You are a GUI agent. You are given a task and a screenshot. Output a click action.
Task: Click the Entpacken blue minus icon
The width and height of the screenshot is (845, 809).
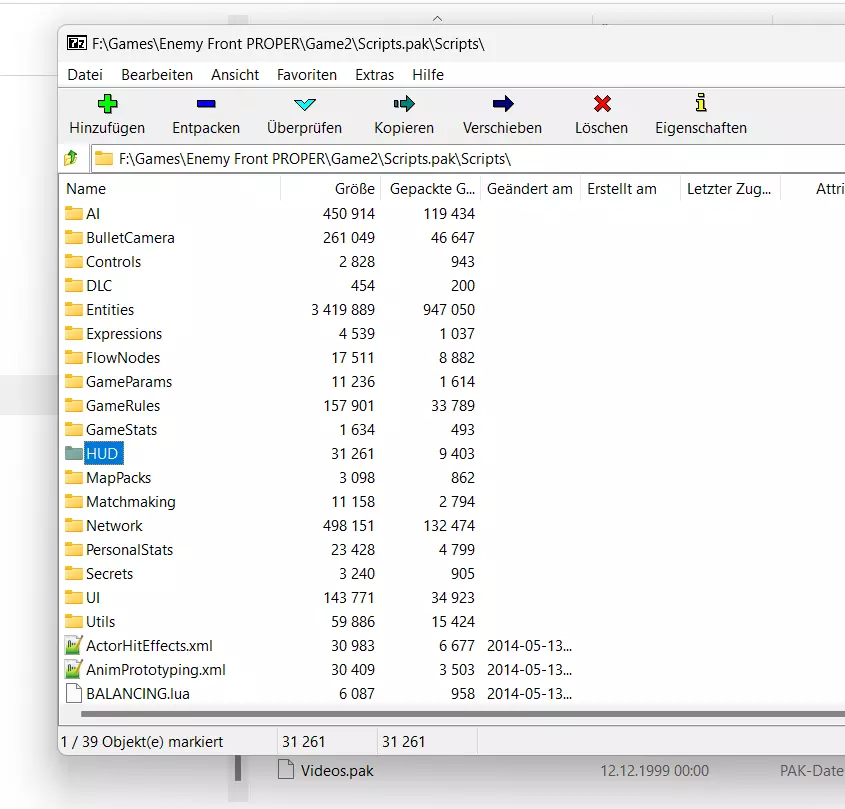tap(206, 103)
